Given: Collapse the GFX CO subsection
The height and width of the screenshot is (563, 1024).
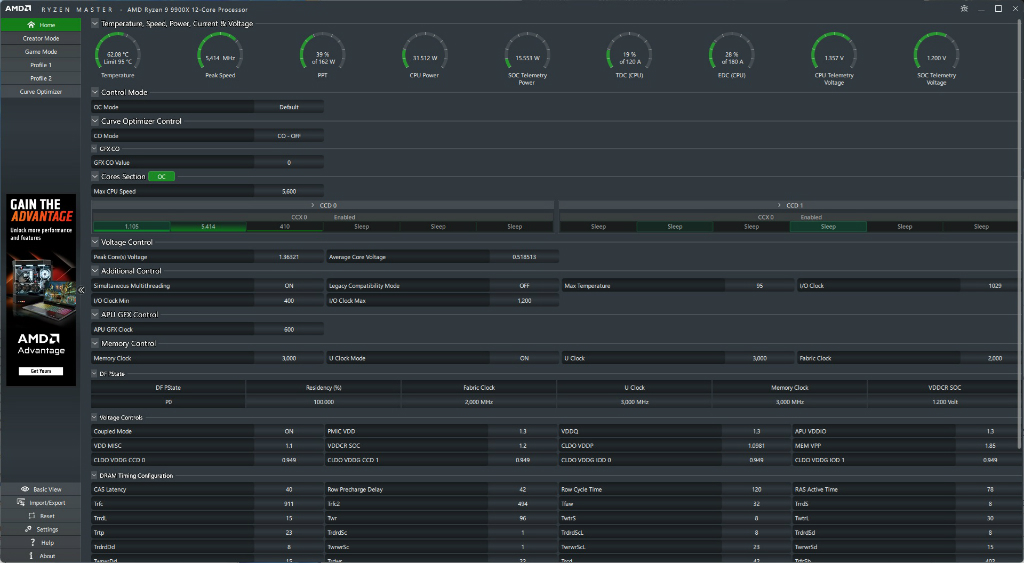Looking at the screenshot, I should pyautogui.click(x=95, y=149).
